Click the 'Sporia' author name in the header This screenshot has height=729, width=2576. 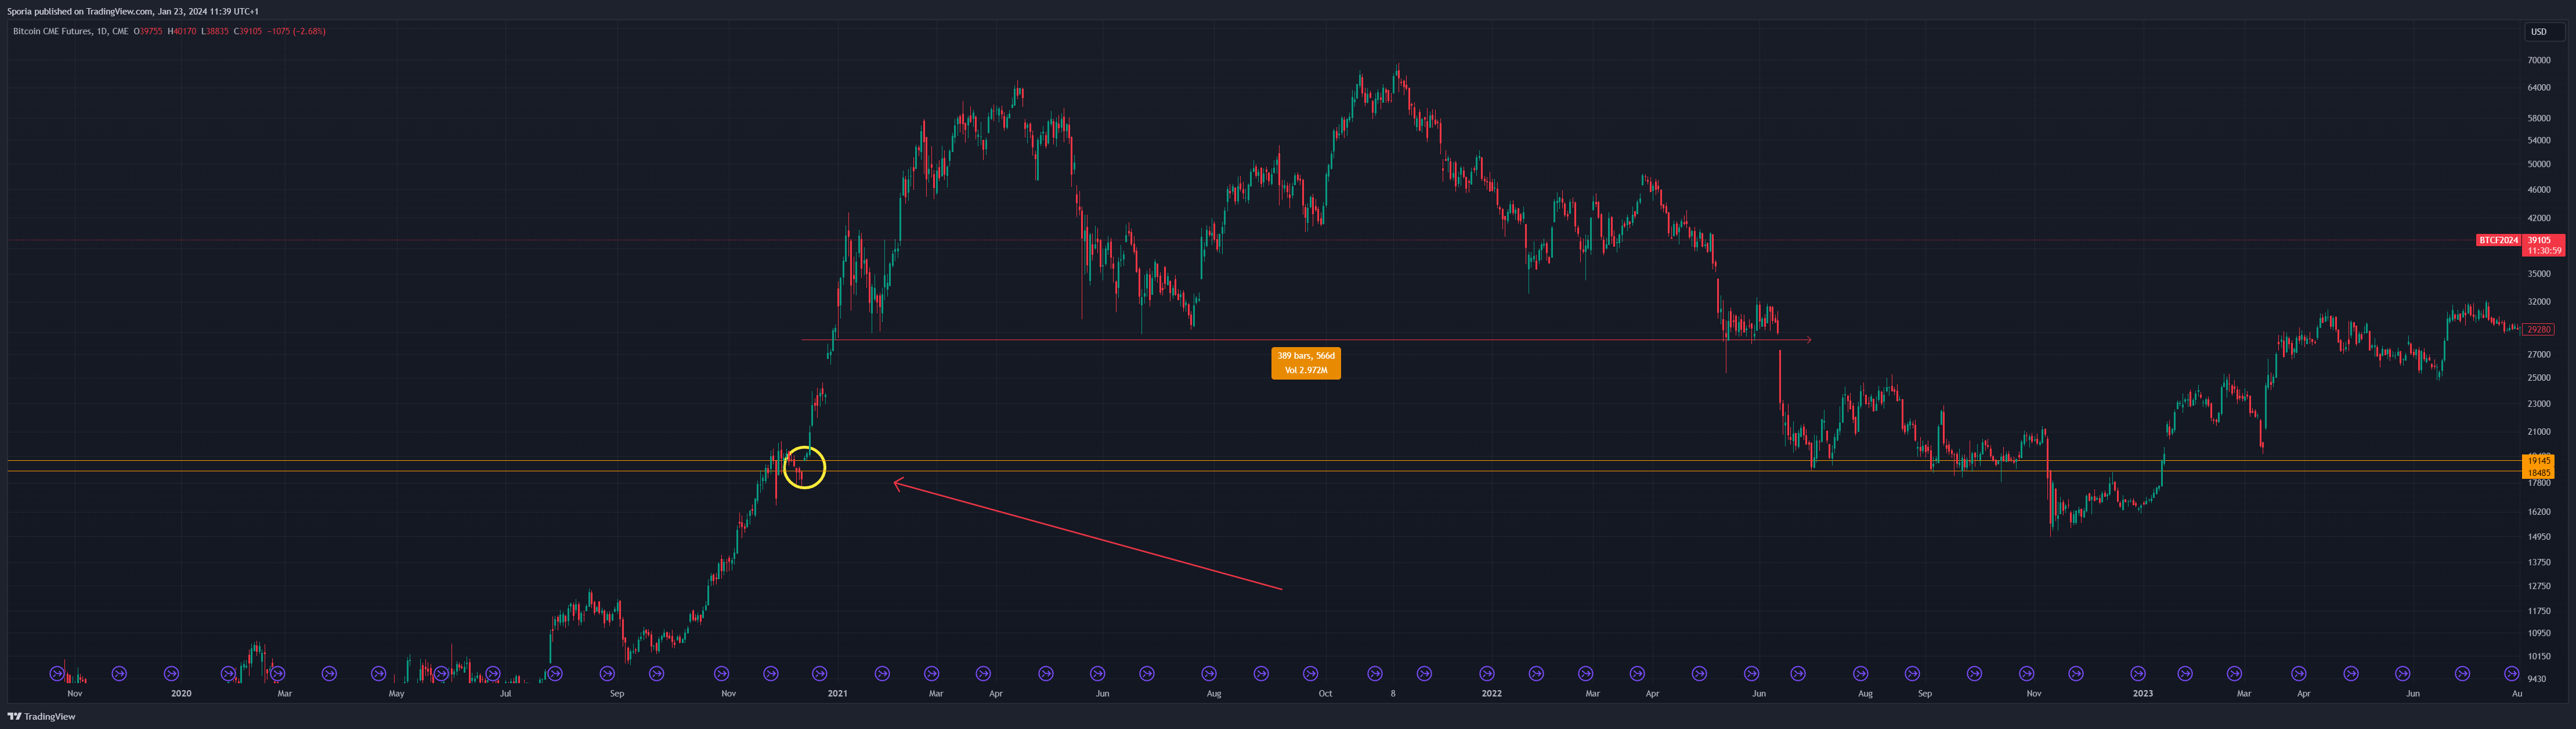[x=20, y=12]
